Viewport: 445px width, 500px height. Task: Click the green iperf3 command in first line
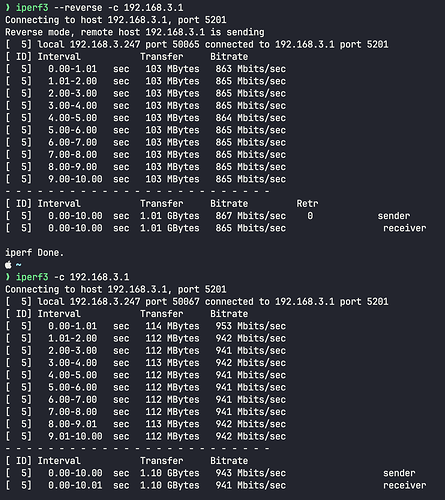coord(32,7)
